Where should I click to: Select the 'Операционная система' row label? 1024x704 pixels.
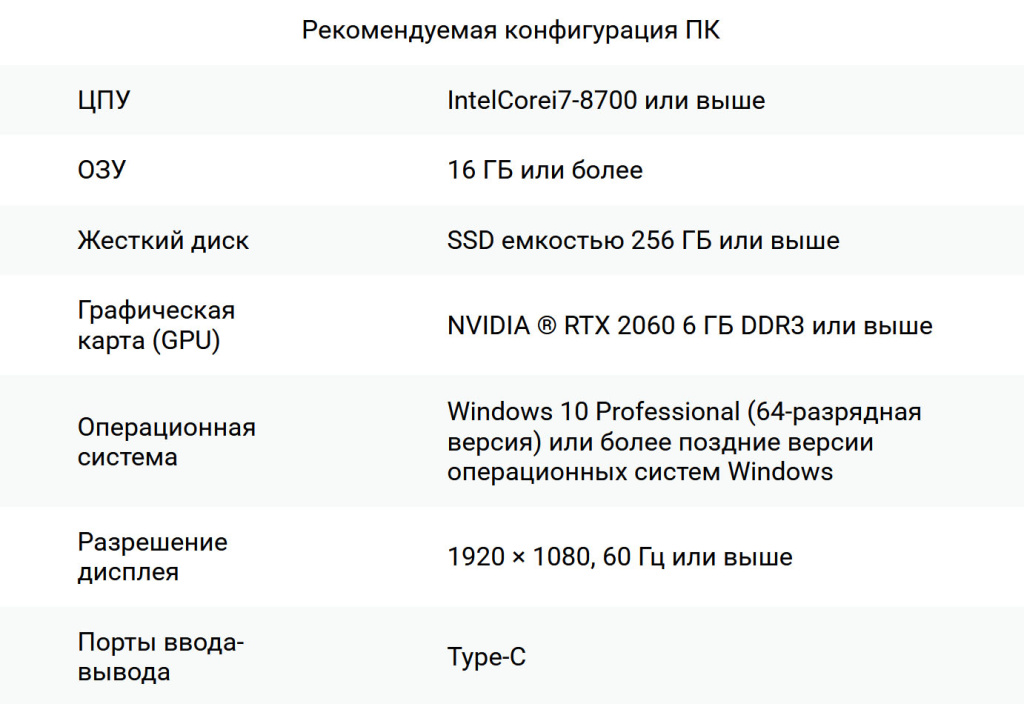pos(166,442)
